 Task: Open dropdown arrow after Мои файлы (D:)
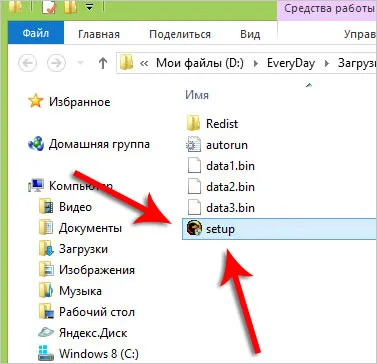point(256,63)
